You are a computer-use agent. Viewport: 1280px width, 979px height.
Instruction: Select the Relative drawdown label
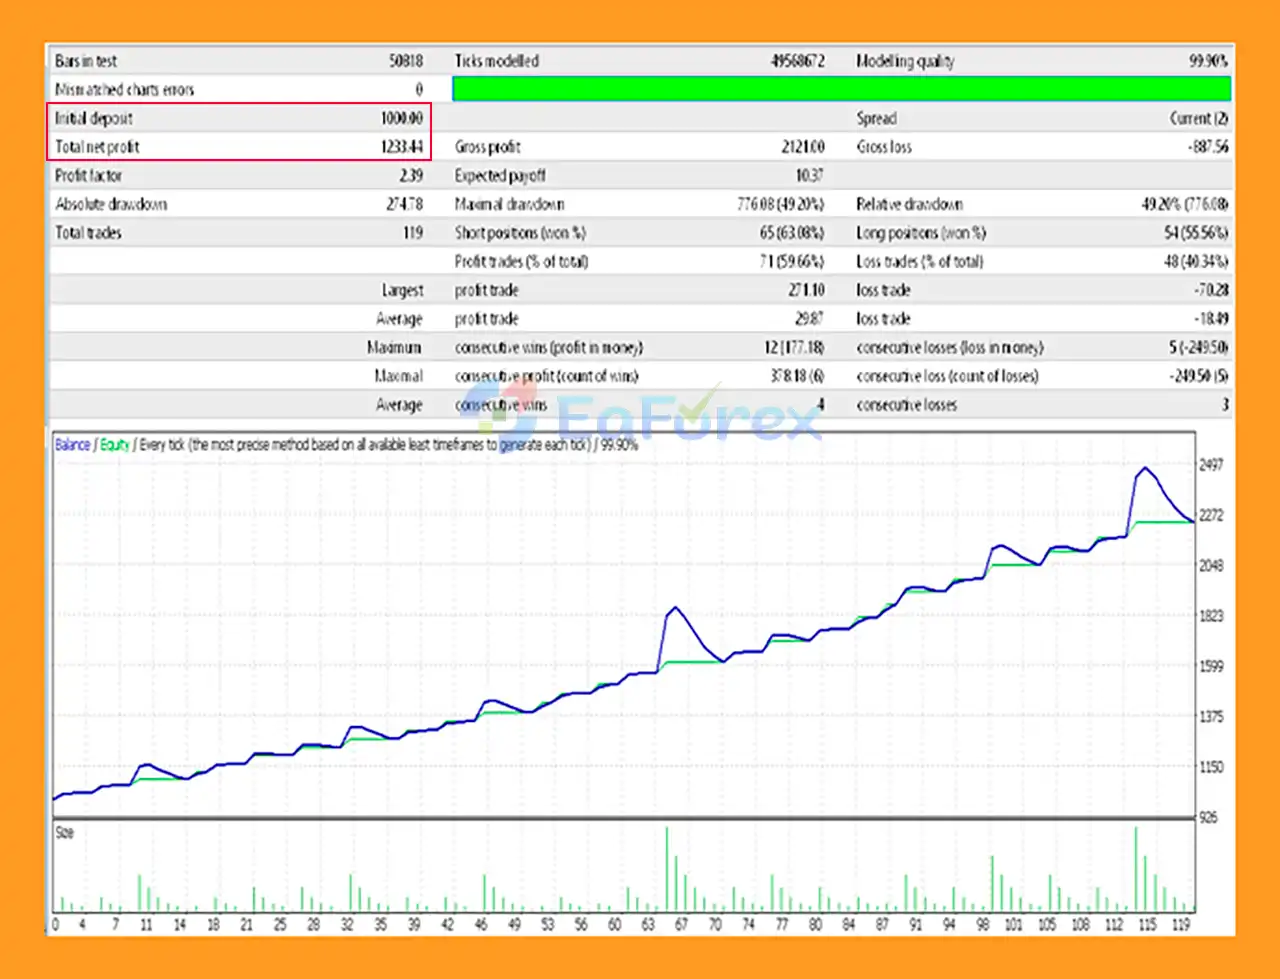coord(909,204)
